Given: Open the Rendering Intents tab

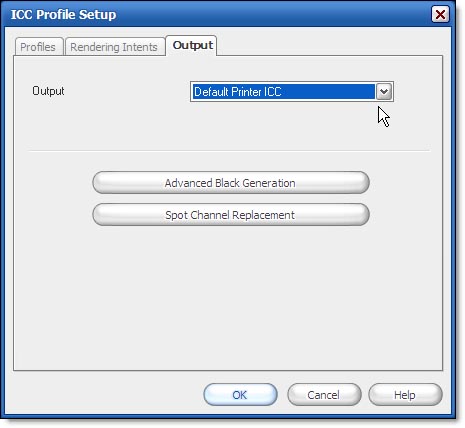Looking at the screenshot, I should (x=115, y=47).
